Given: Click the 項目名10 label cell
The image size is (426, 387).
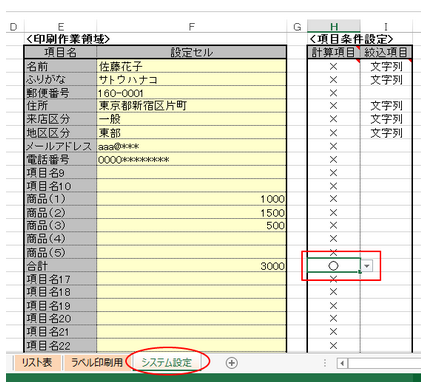Looking at the screenshot, I should tap(61, 186).
